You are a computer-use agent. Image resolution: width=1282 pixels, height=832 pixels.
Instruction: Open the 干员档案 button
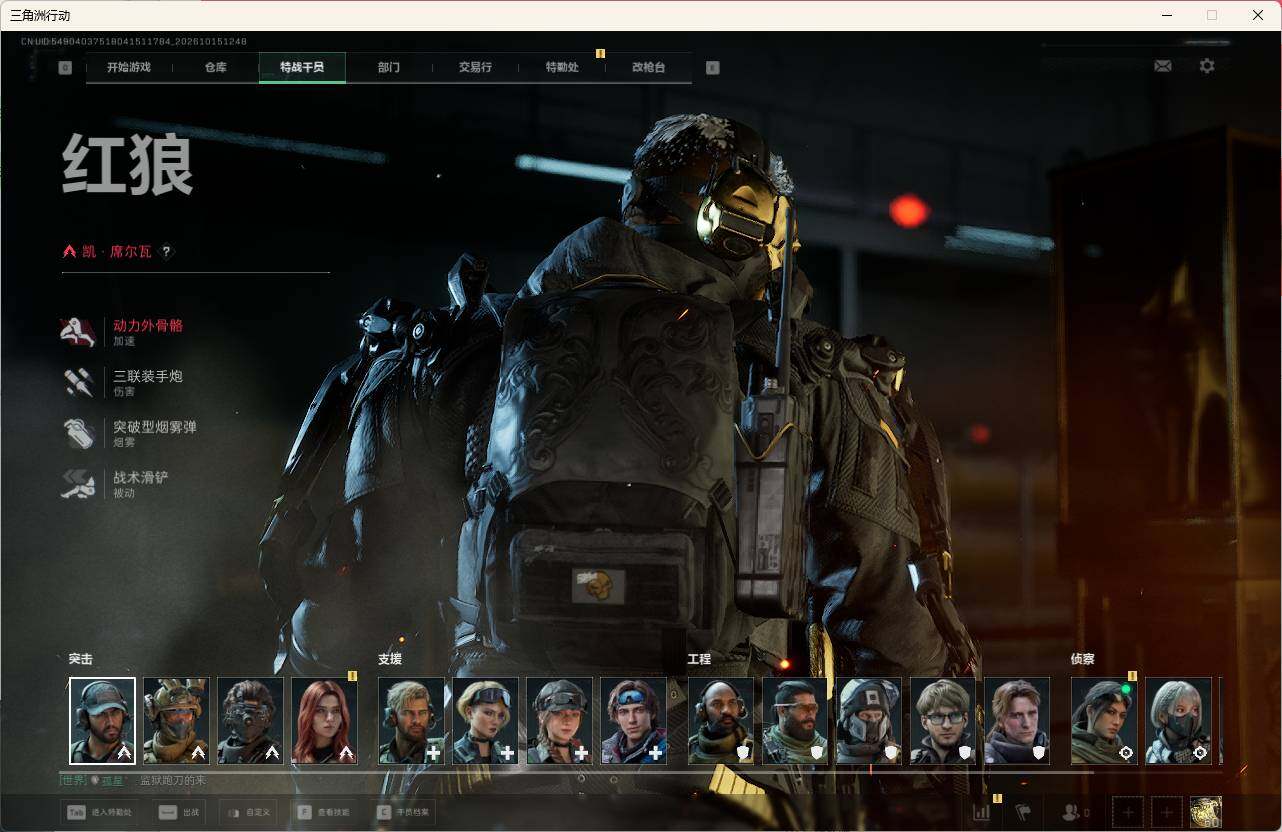(x=402, y=812)
